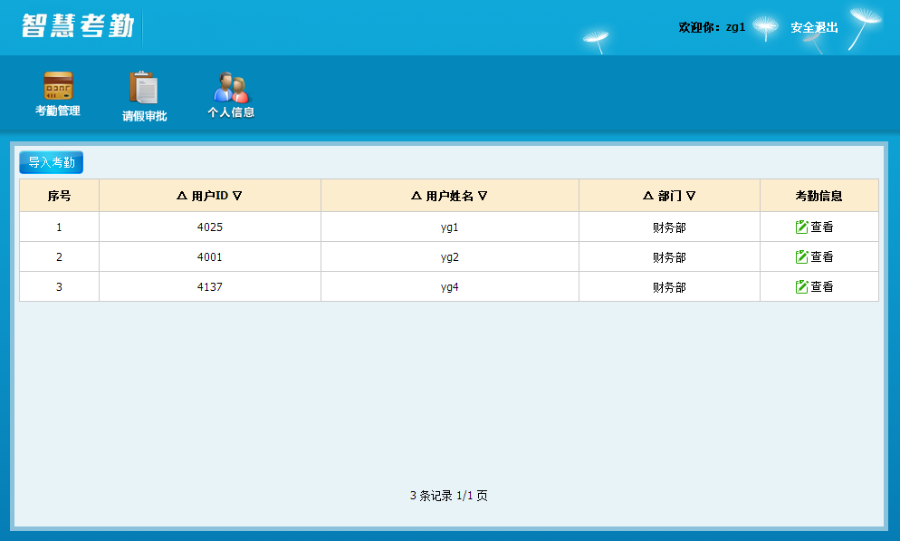Sort 用户ID descending with the down triangle

tap(237, 196)
